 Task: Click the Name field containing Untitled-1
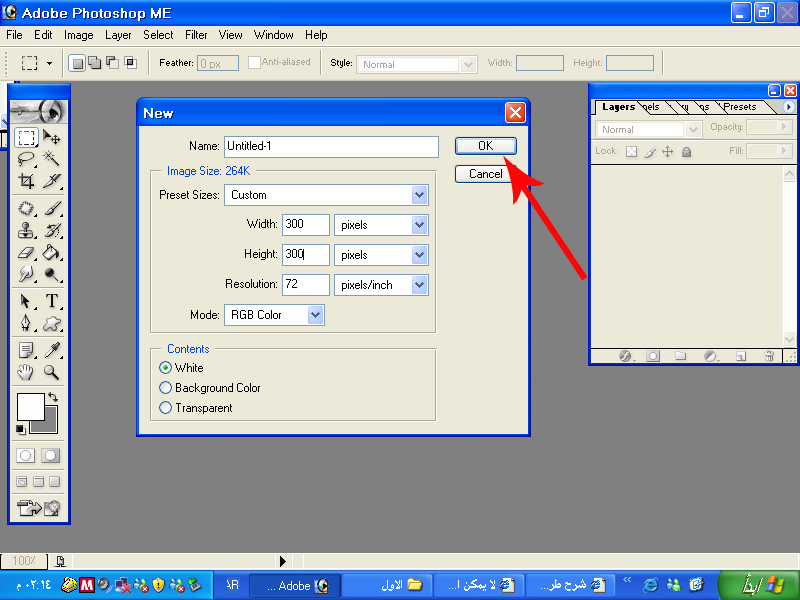point(331,146)
